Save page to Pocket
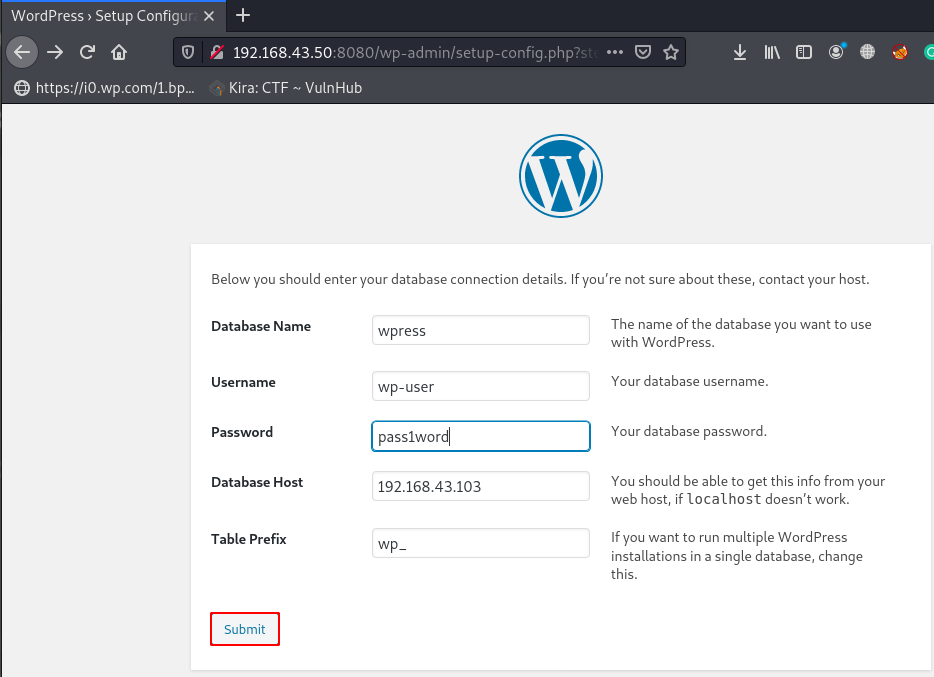Screen dimensions: 934x677 643,52
